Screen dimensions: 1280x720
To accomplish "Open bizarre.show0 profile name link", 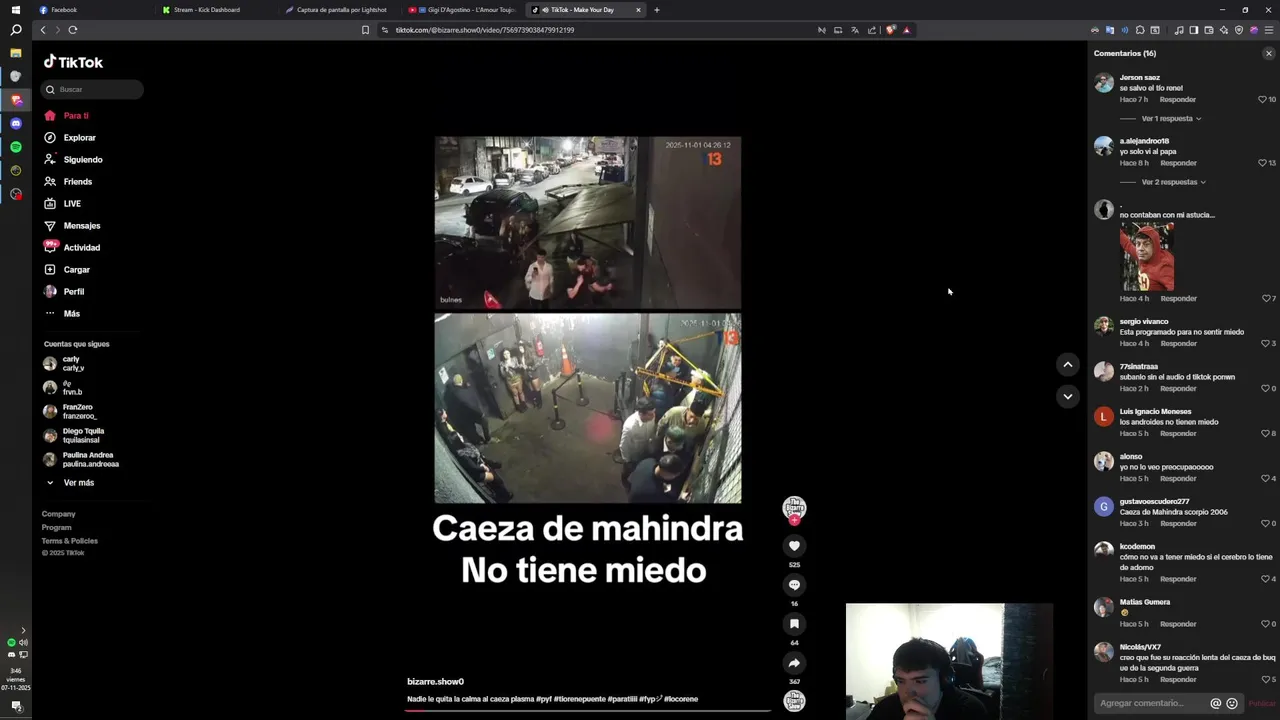I will (435, 682).
